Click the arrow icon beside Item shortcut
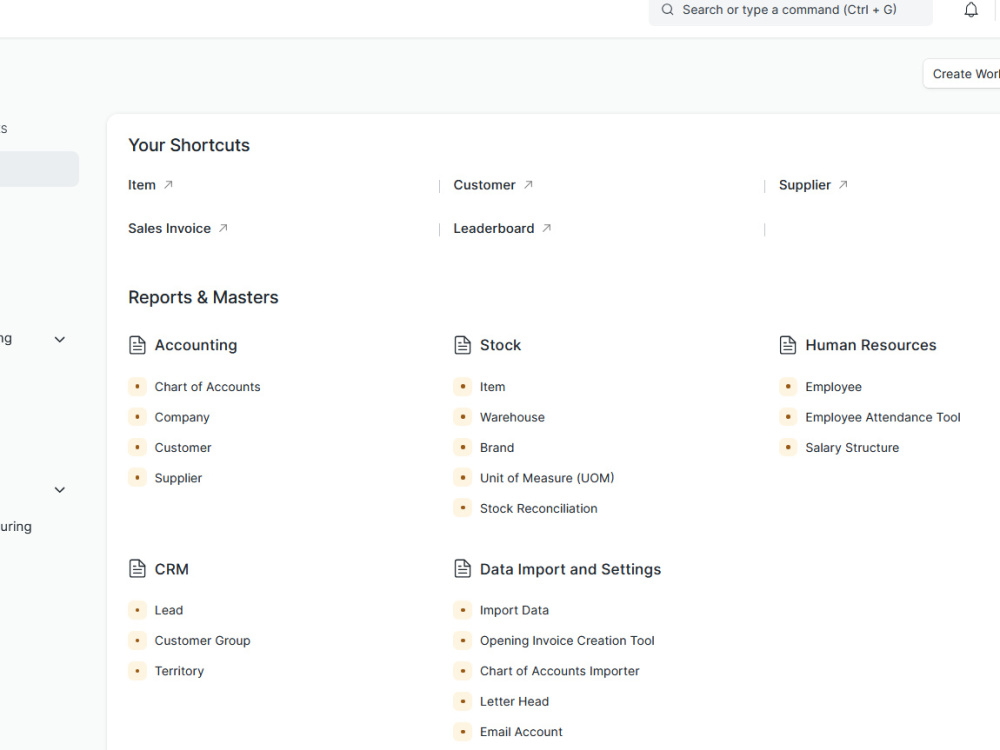Image resolution: width=1000 pixels, height=750 pixels. point(168,184)
